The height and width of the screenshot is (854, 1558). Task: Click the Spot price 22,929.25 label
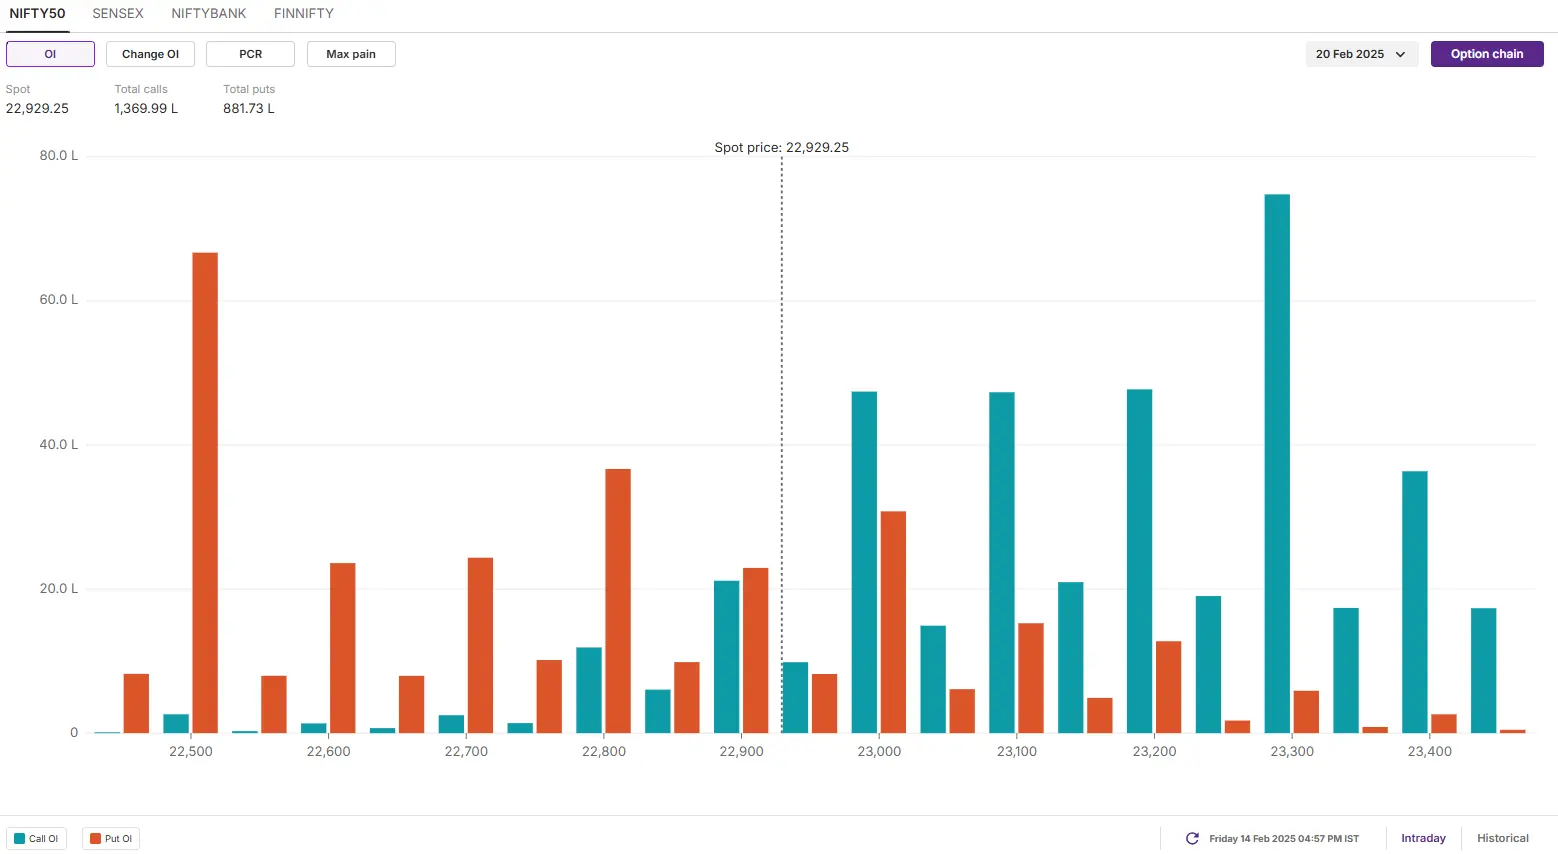782,147
